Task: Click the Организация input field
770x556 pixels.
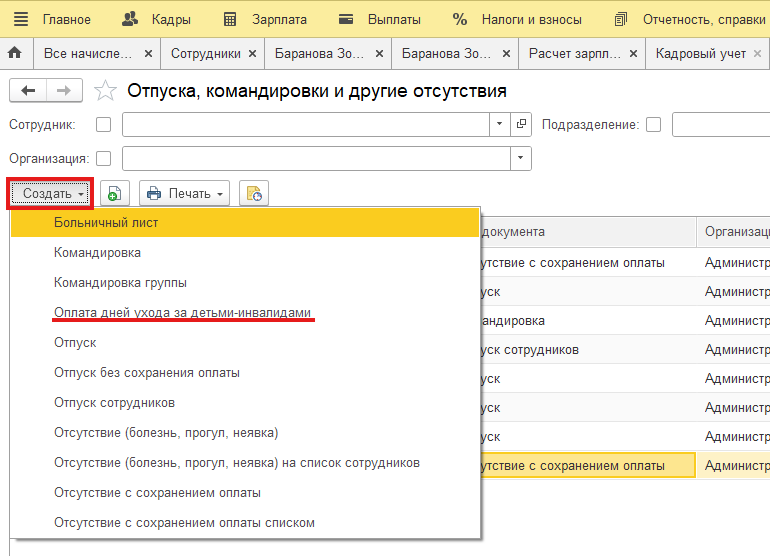Action: pos(316,159)
